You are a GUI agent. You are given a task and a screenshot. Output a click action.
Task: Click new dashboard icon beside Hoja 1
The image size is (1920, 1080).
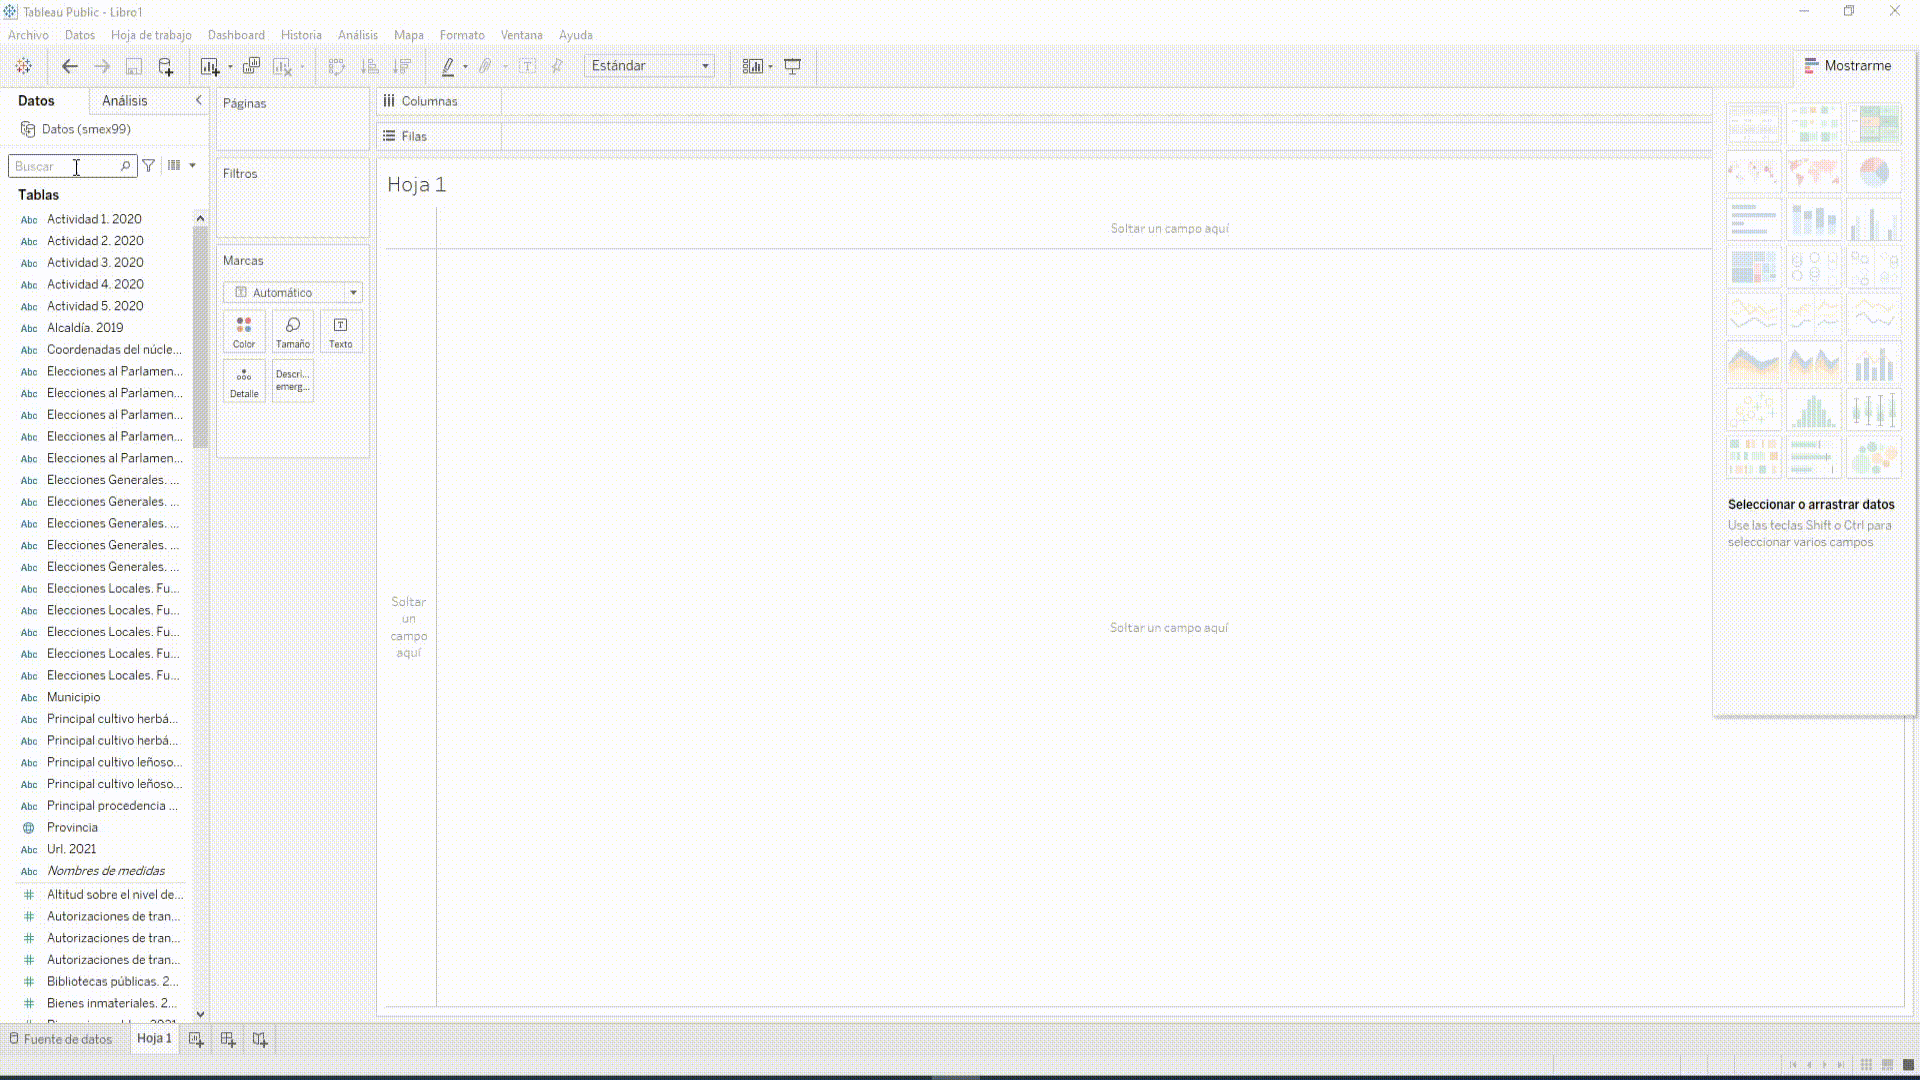click(x=228, y=1039)
